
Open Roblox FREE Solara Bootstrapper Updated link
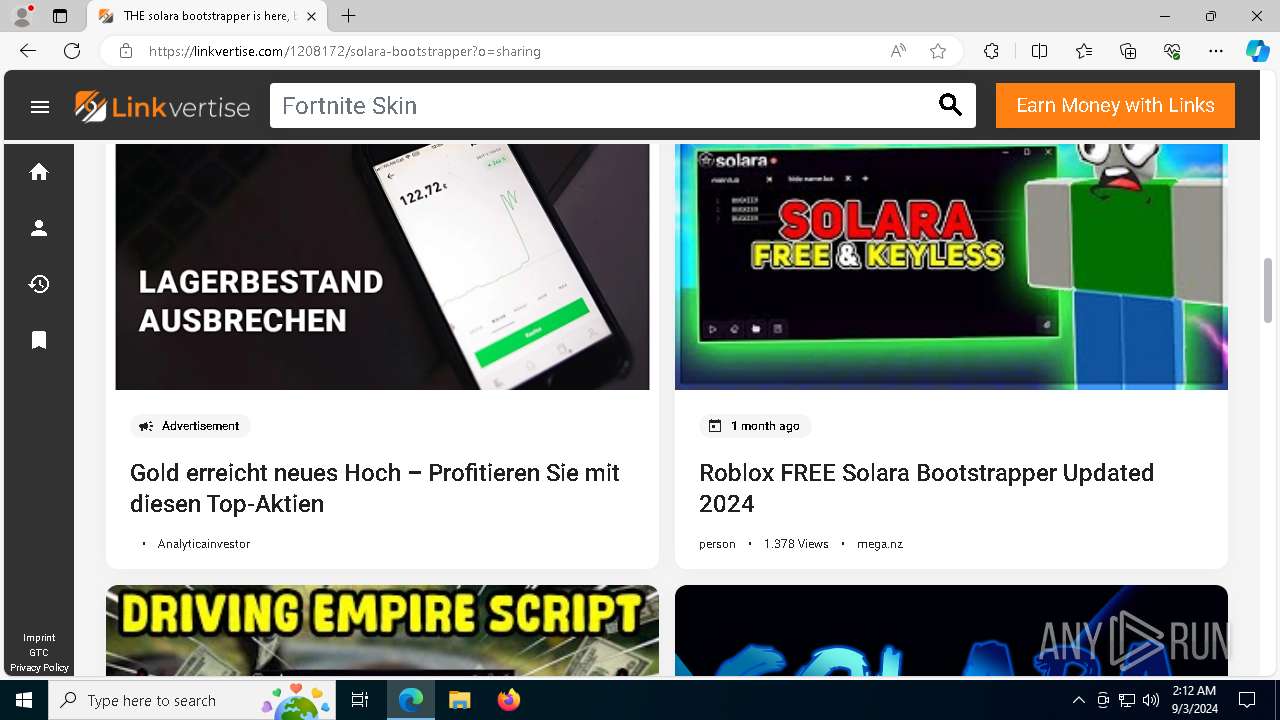[x=926, y=488]
